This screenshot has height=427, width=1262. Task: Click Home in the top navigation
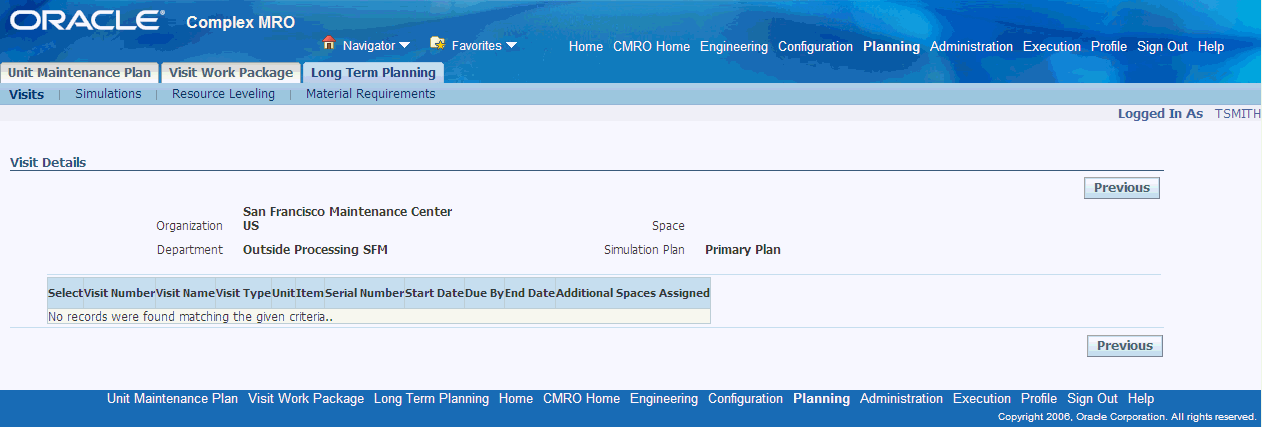tap(586, 47)
